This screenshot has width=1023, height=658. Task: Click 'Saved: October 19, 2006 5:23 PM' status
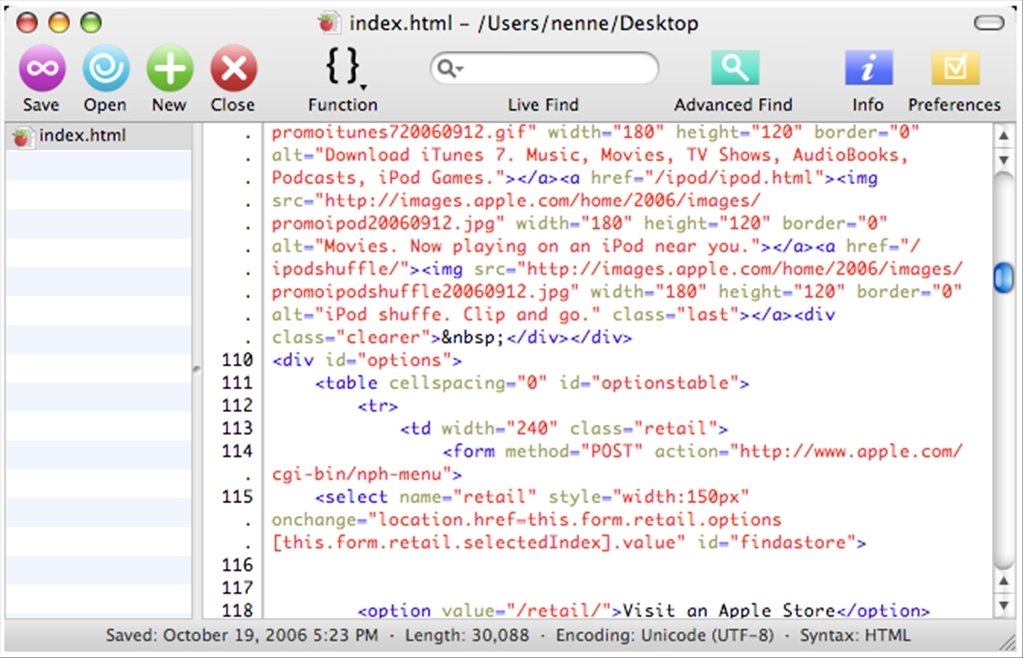241,635
